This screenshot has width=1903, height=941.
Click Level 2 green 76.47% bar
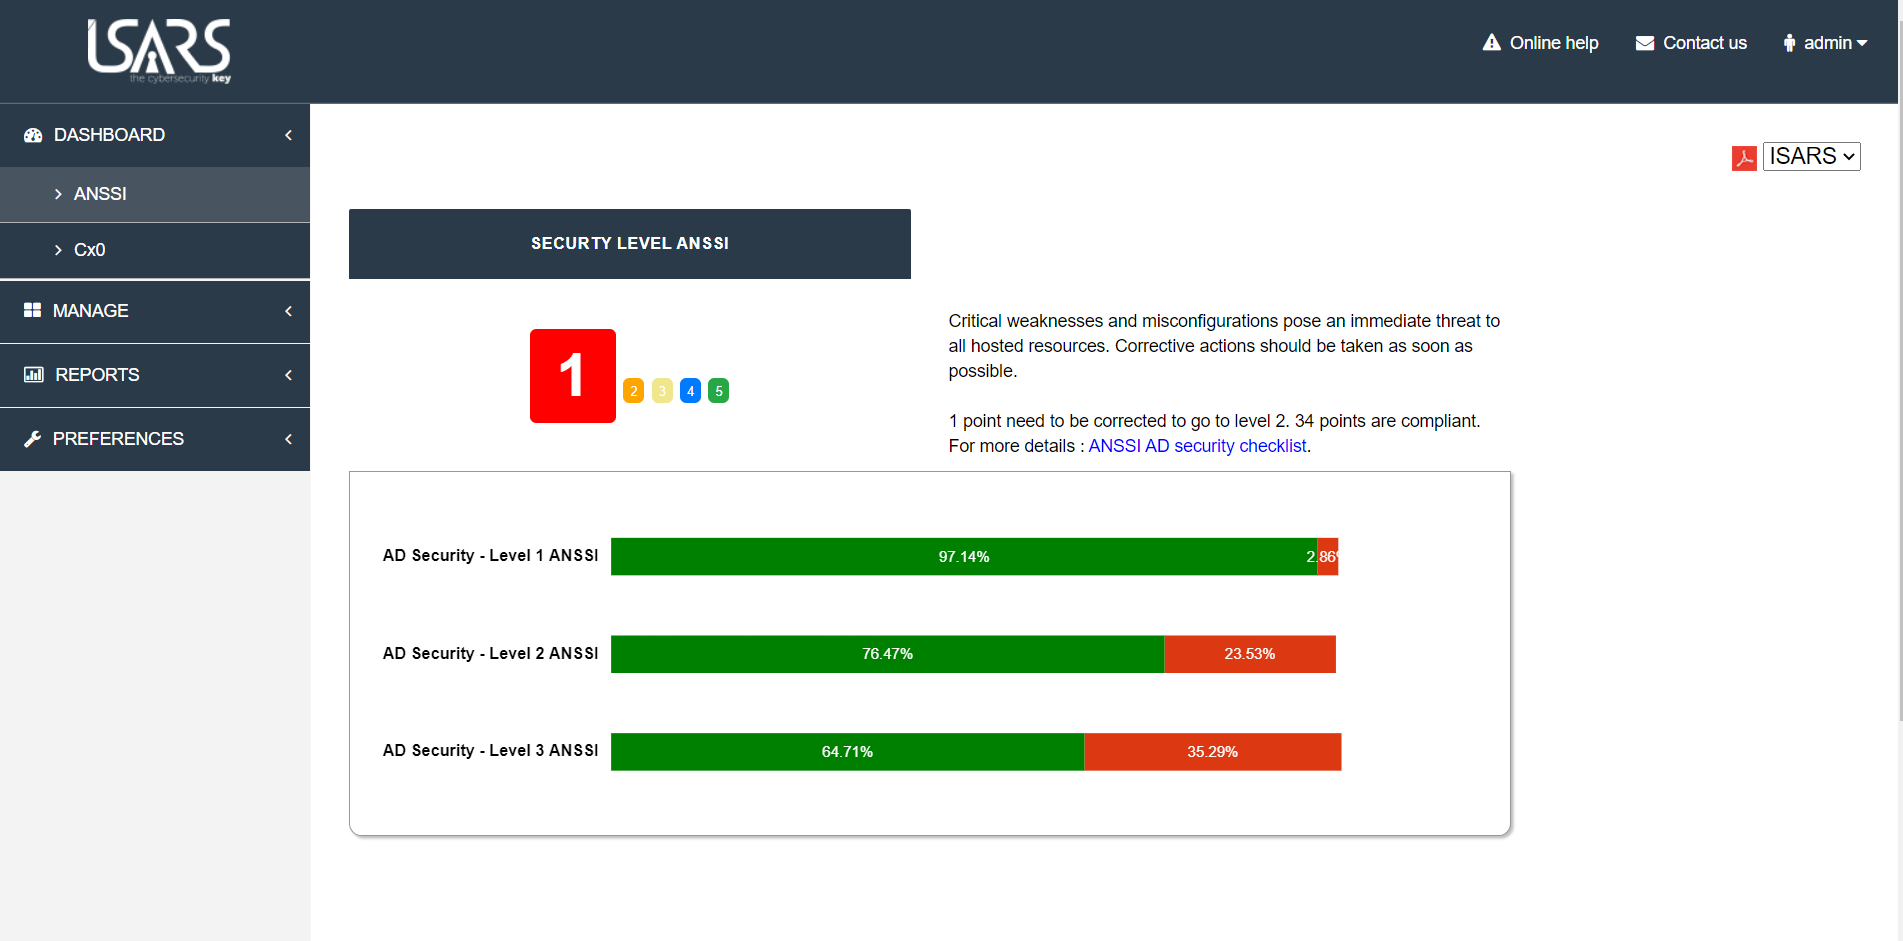pos(888,654)
